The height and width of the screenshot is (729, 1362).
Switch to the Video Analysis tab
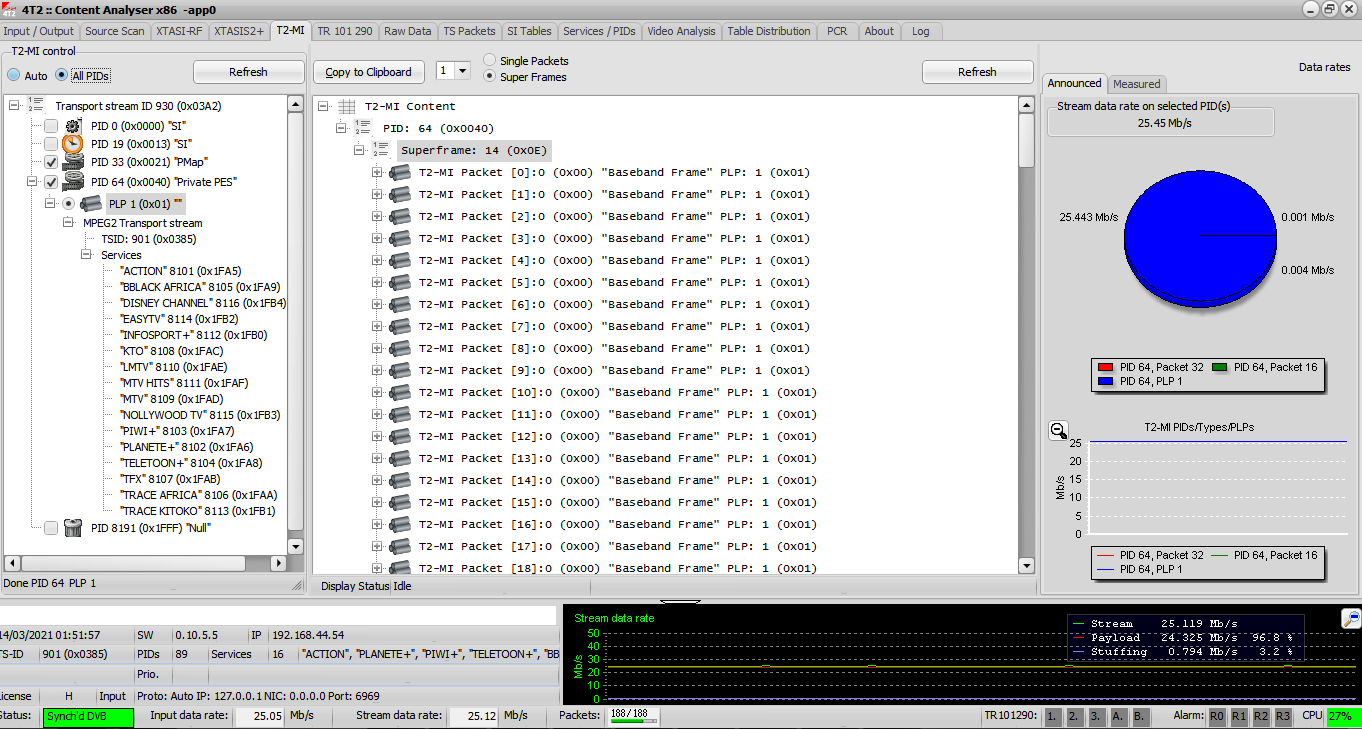click(x=681, y=31)
